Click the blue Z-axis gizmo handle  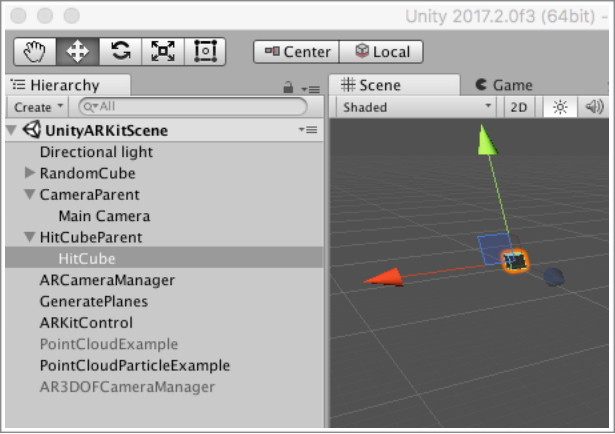click(x=554, y=277)
